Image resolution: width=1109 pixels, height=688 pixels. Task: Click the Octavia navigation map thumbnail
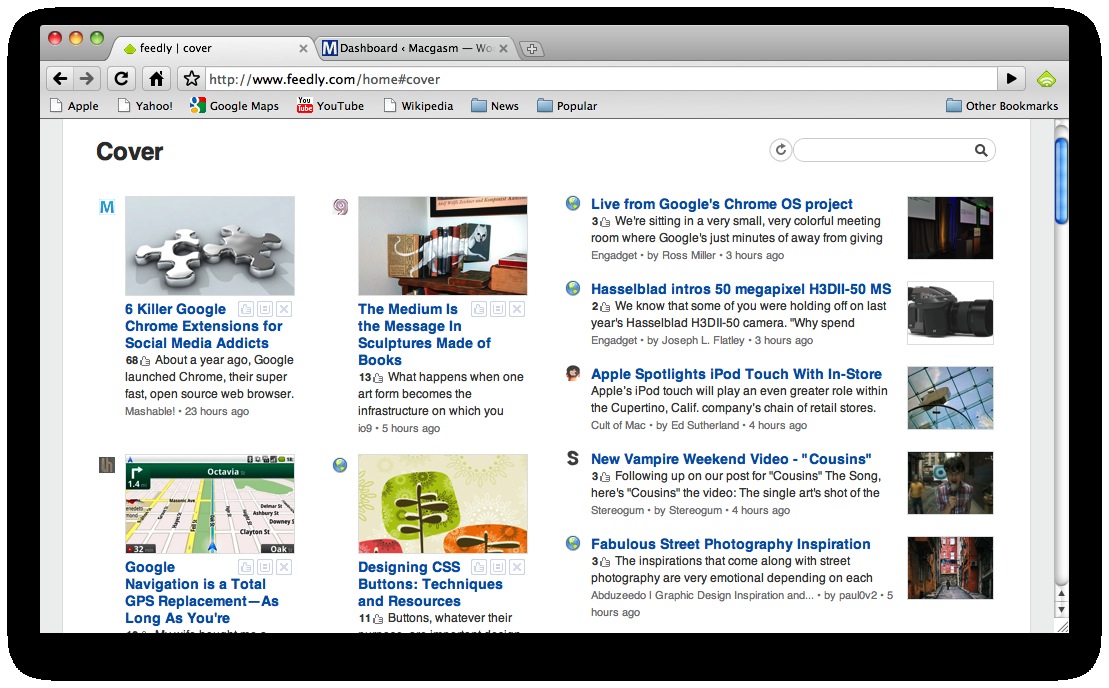click(x=210, y=503)
